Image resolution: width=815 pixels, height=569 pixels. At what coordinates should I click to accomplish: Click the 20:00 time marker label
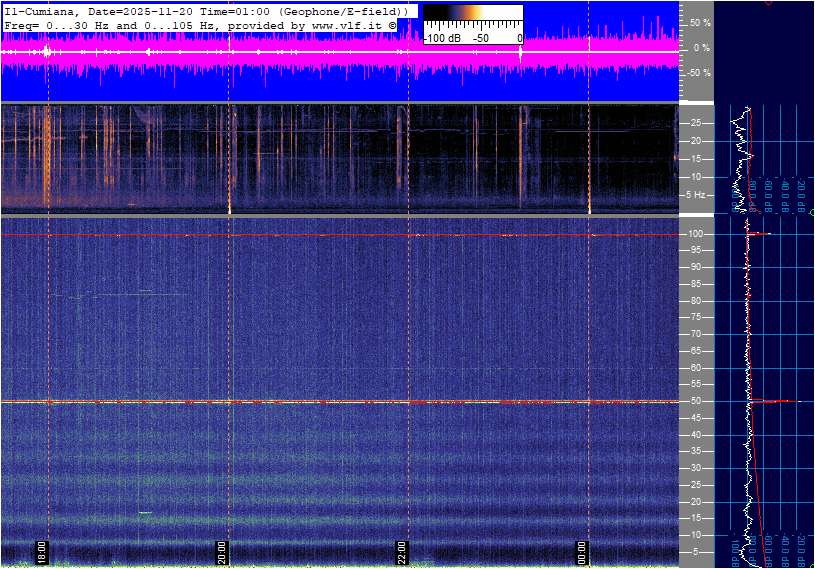(223, 552)
